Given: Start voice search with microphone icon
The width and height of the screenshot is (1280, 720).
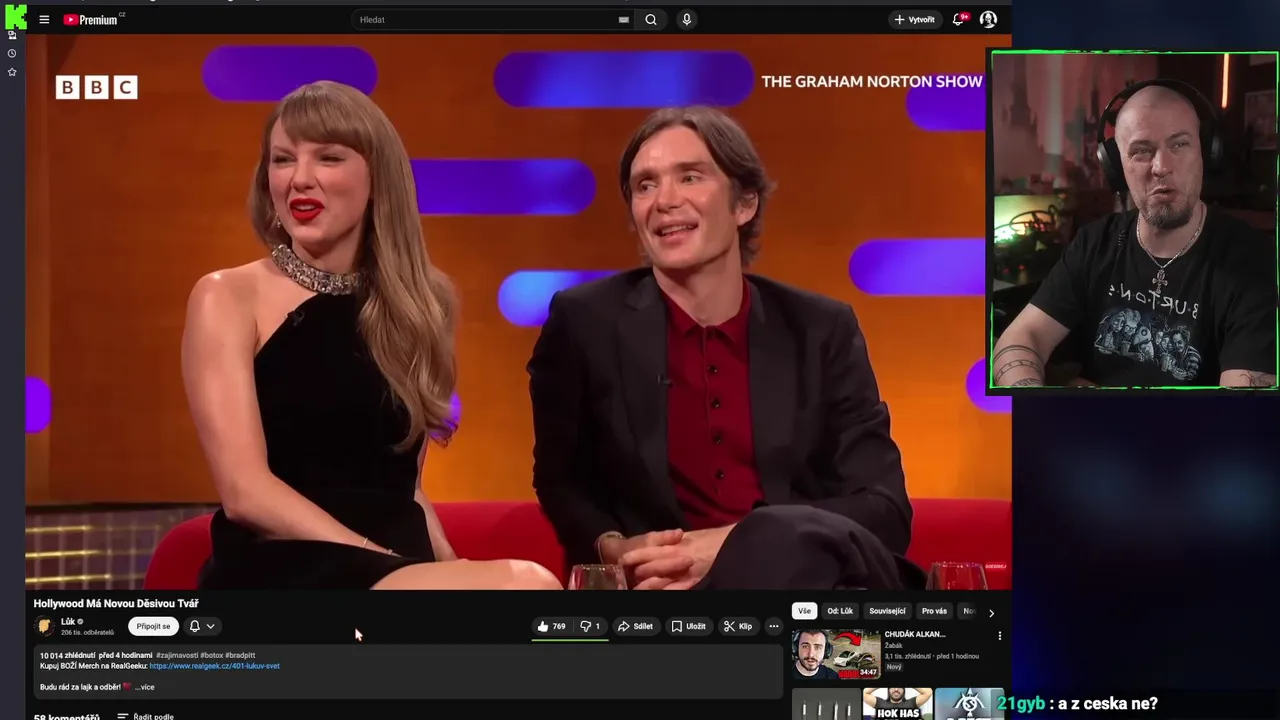Looking at the screenshot, I should (x=686, y=19).
